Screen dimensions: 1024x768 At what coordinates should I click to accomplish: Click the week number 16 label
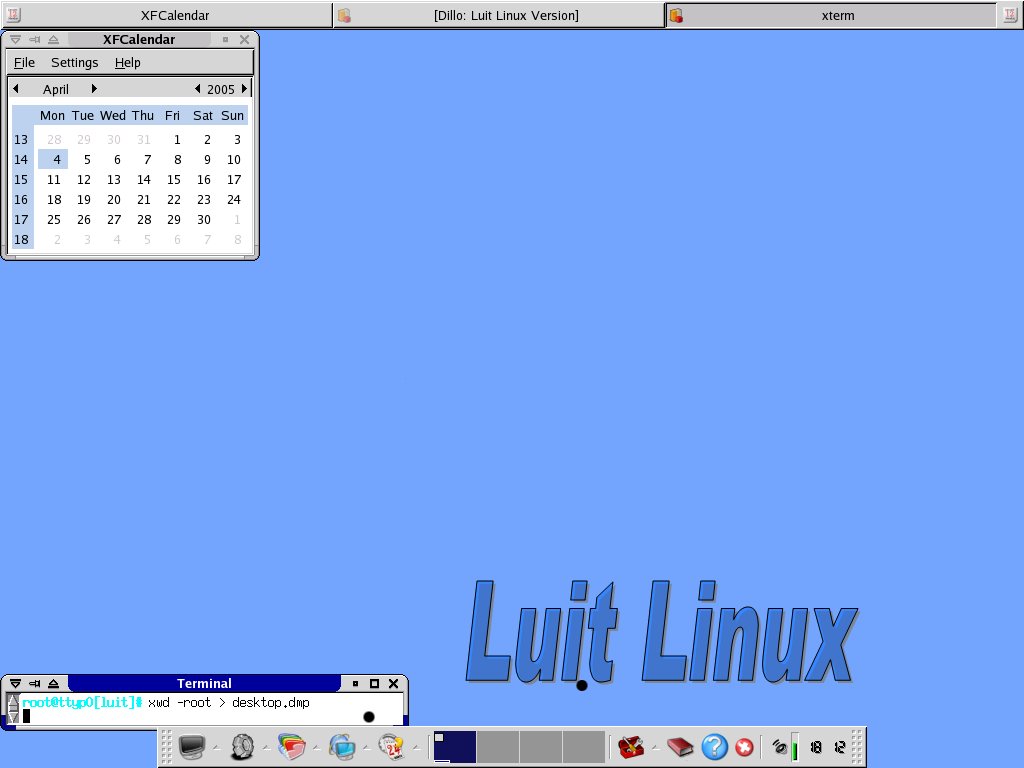21,200
